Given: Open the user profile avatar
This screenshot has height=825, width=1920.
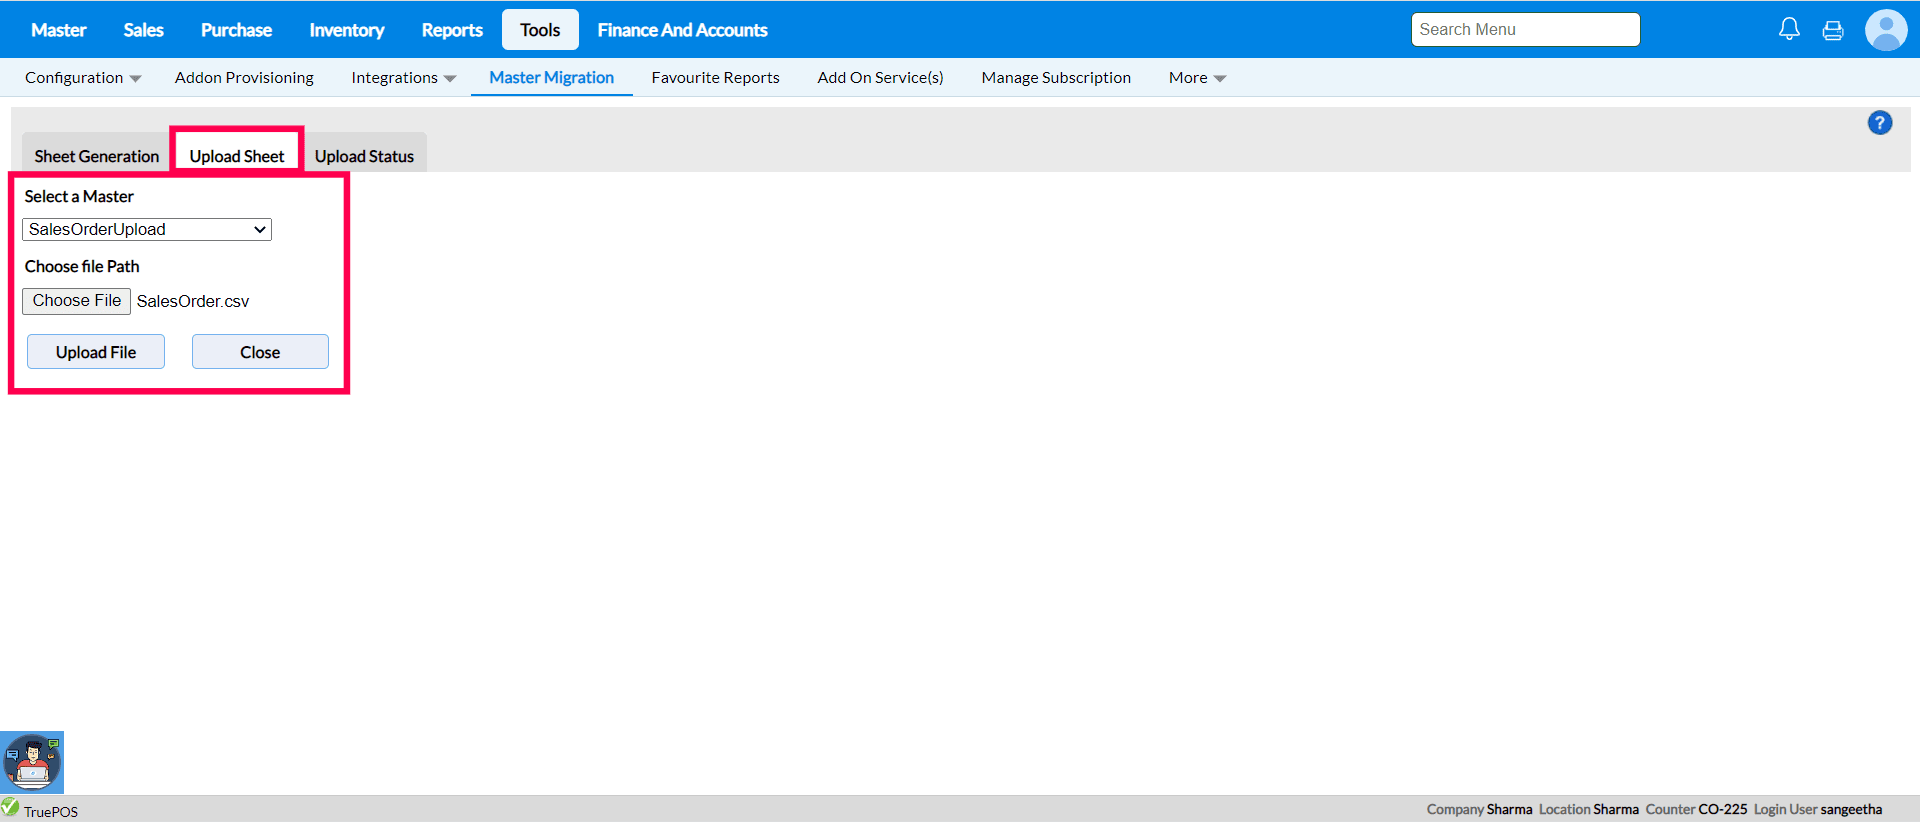Looking at the screenshot, I should point(1886,30).
